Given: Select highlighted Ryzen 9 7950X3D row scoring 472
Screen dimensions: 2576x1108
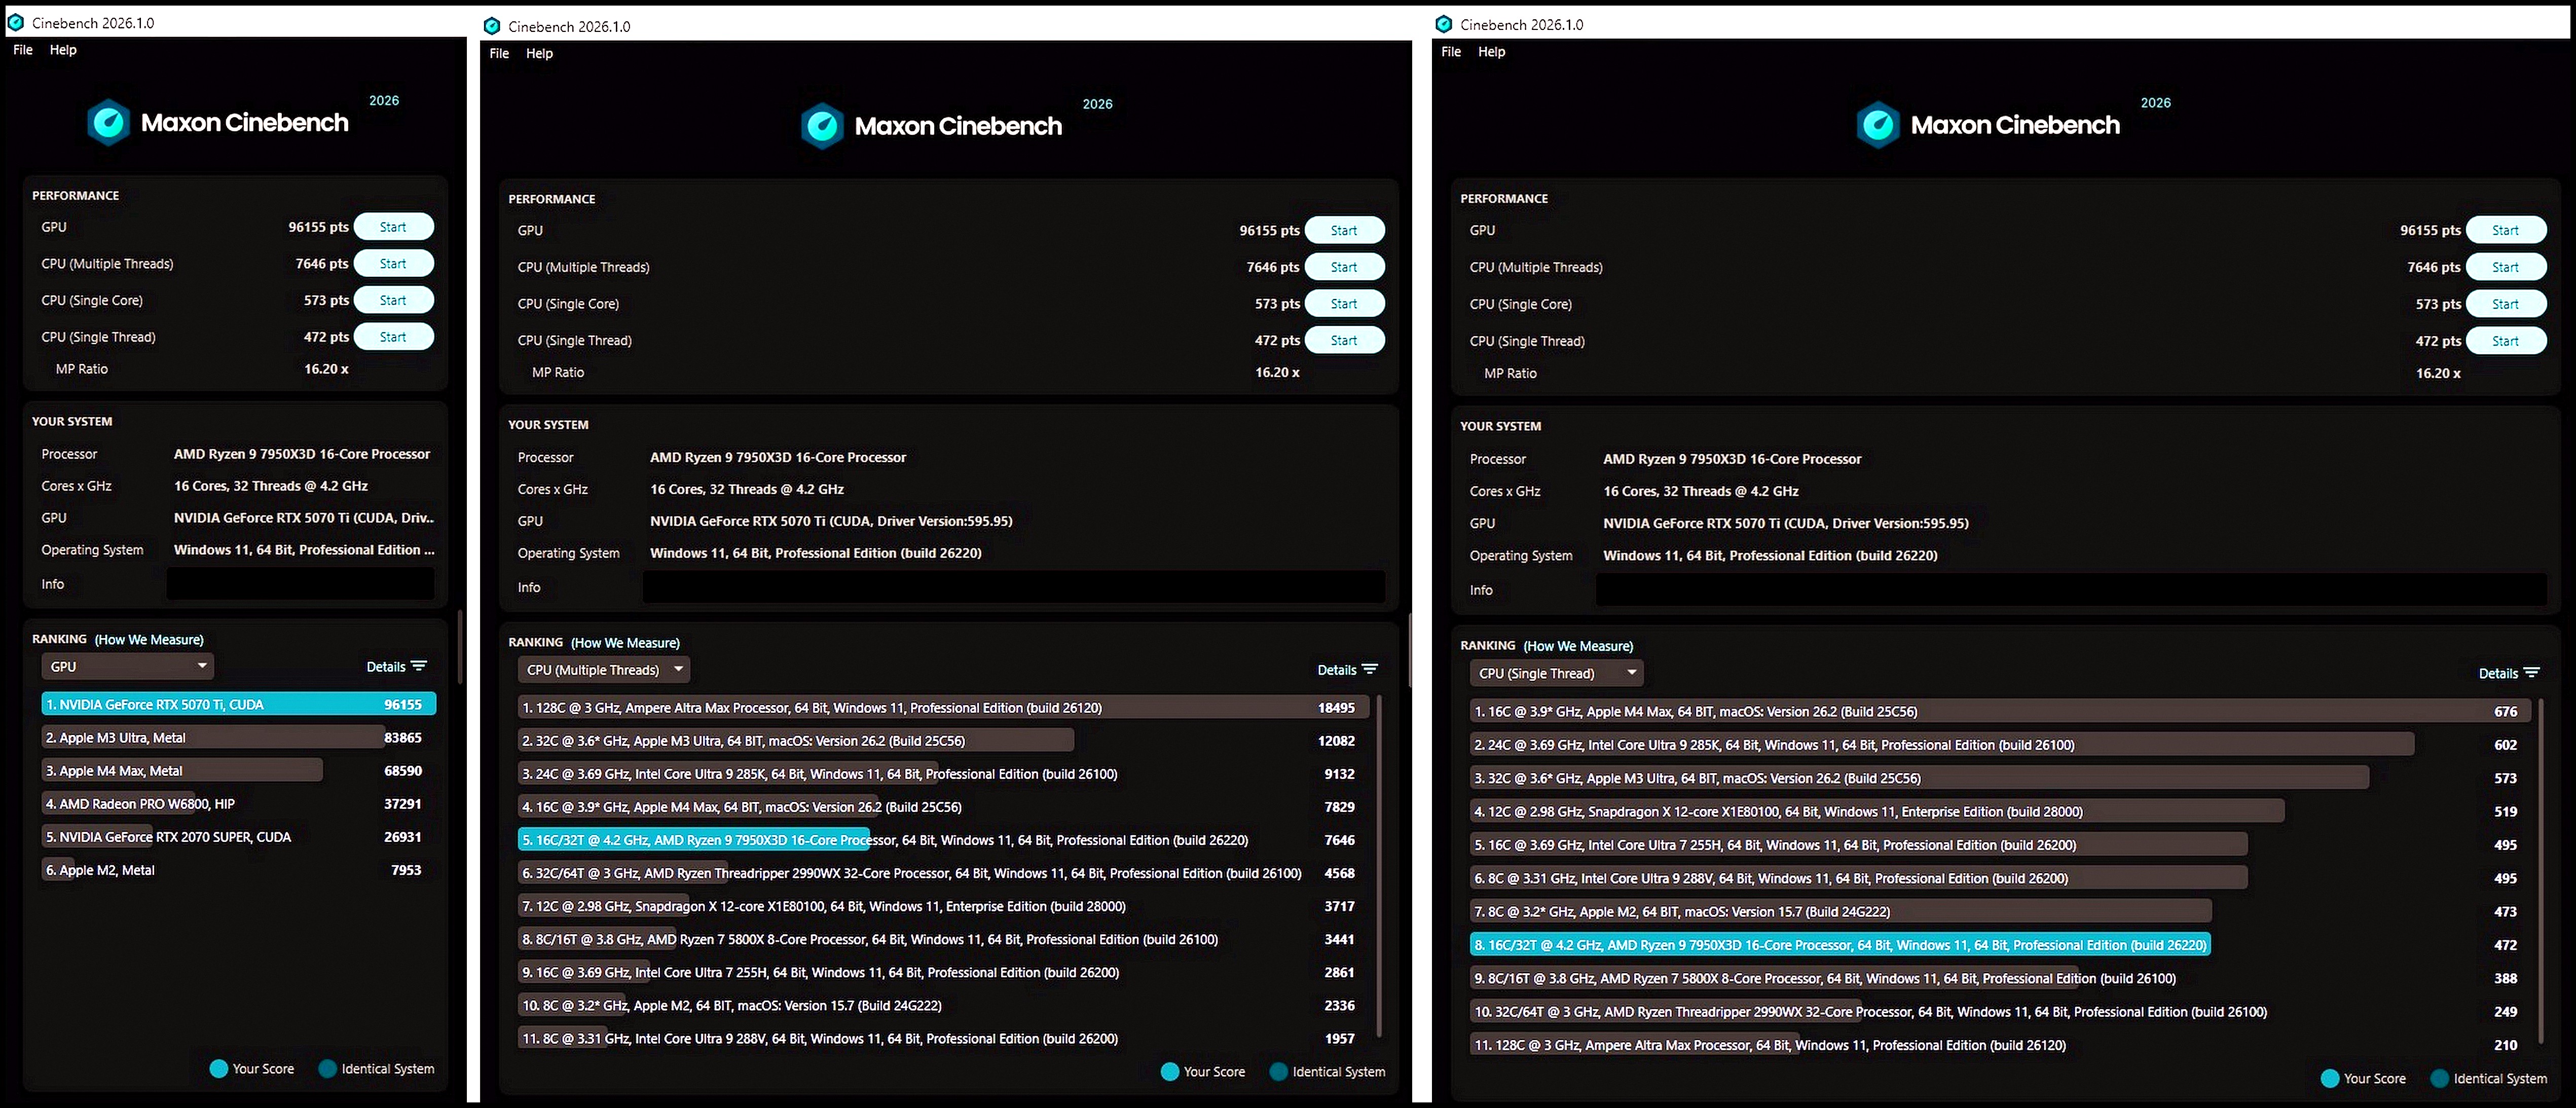Looking at the screenshot, I should (2000, 945).
